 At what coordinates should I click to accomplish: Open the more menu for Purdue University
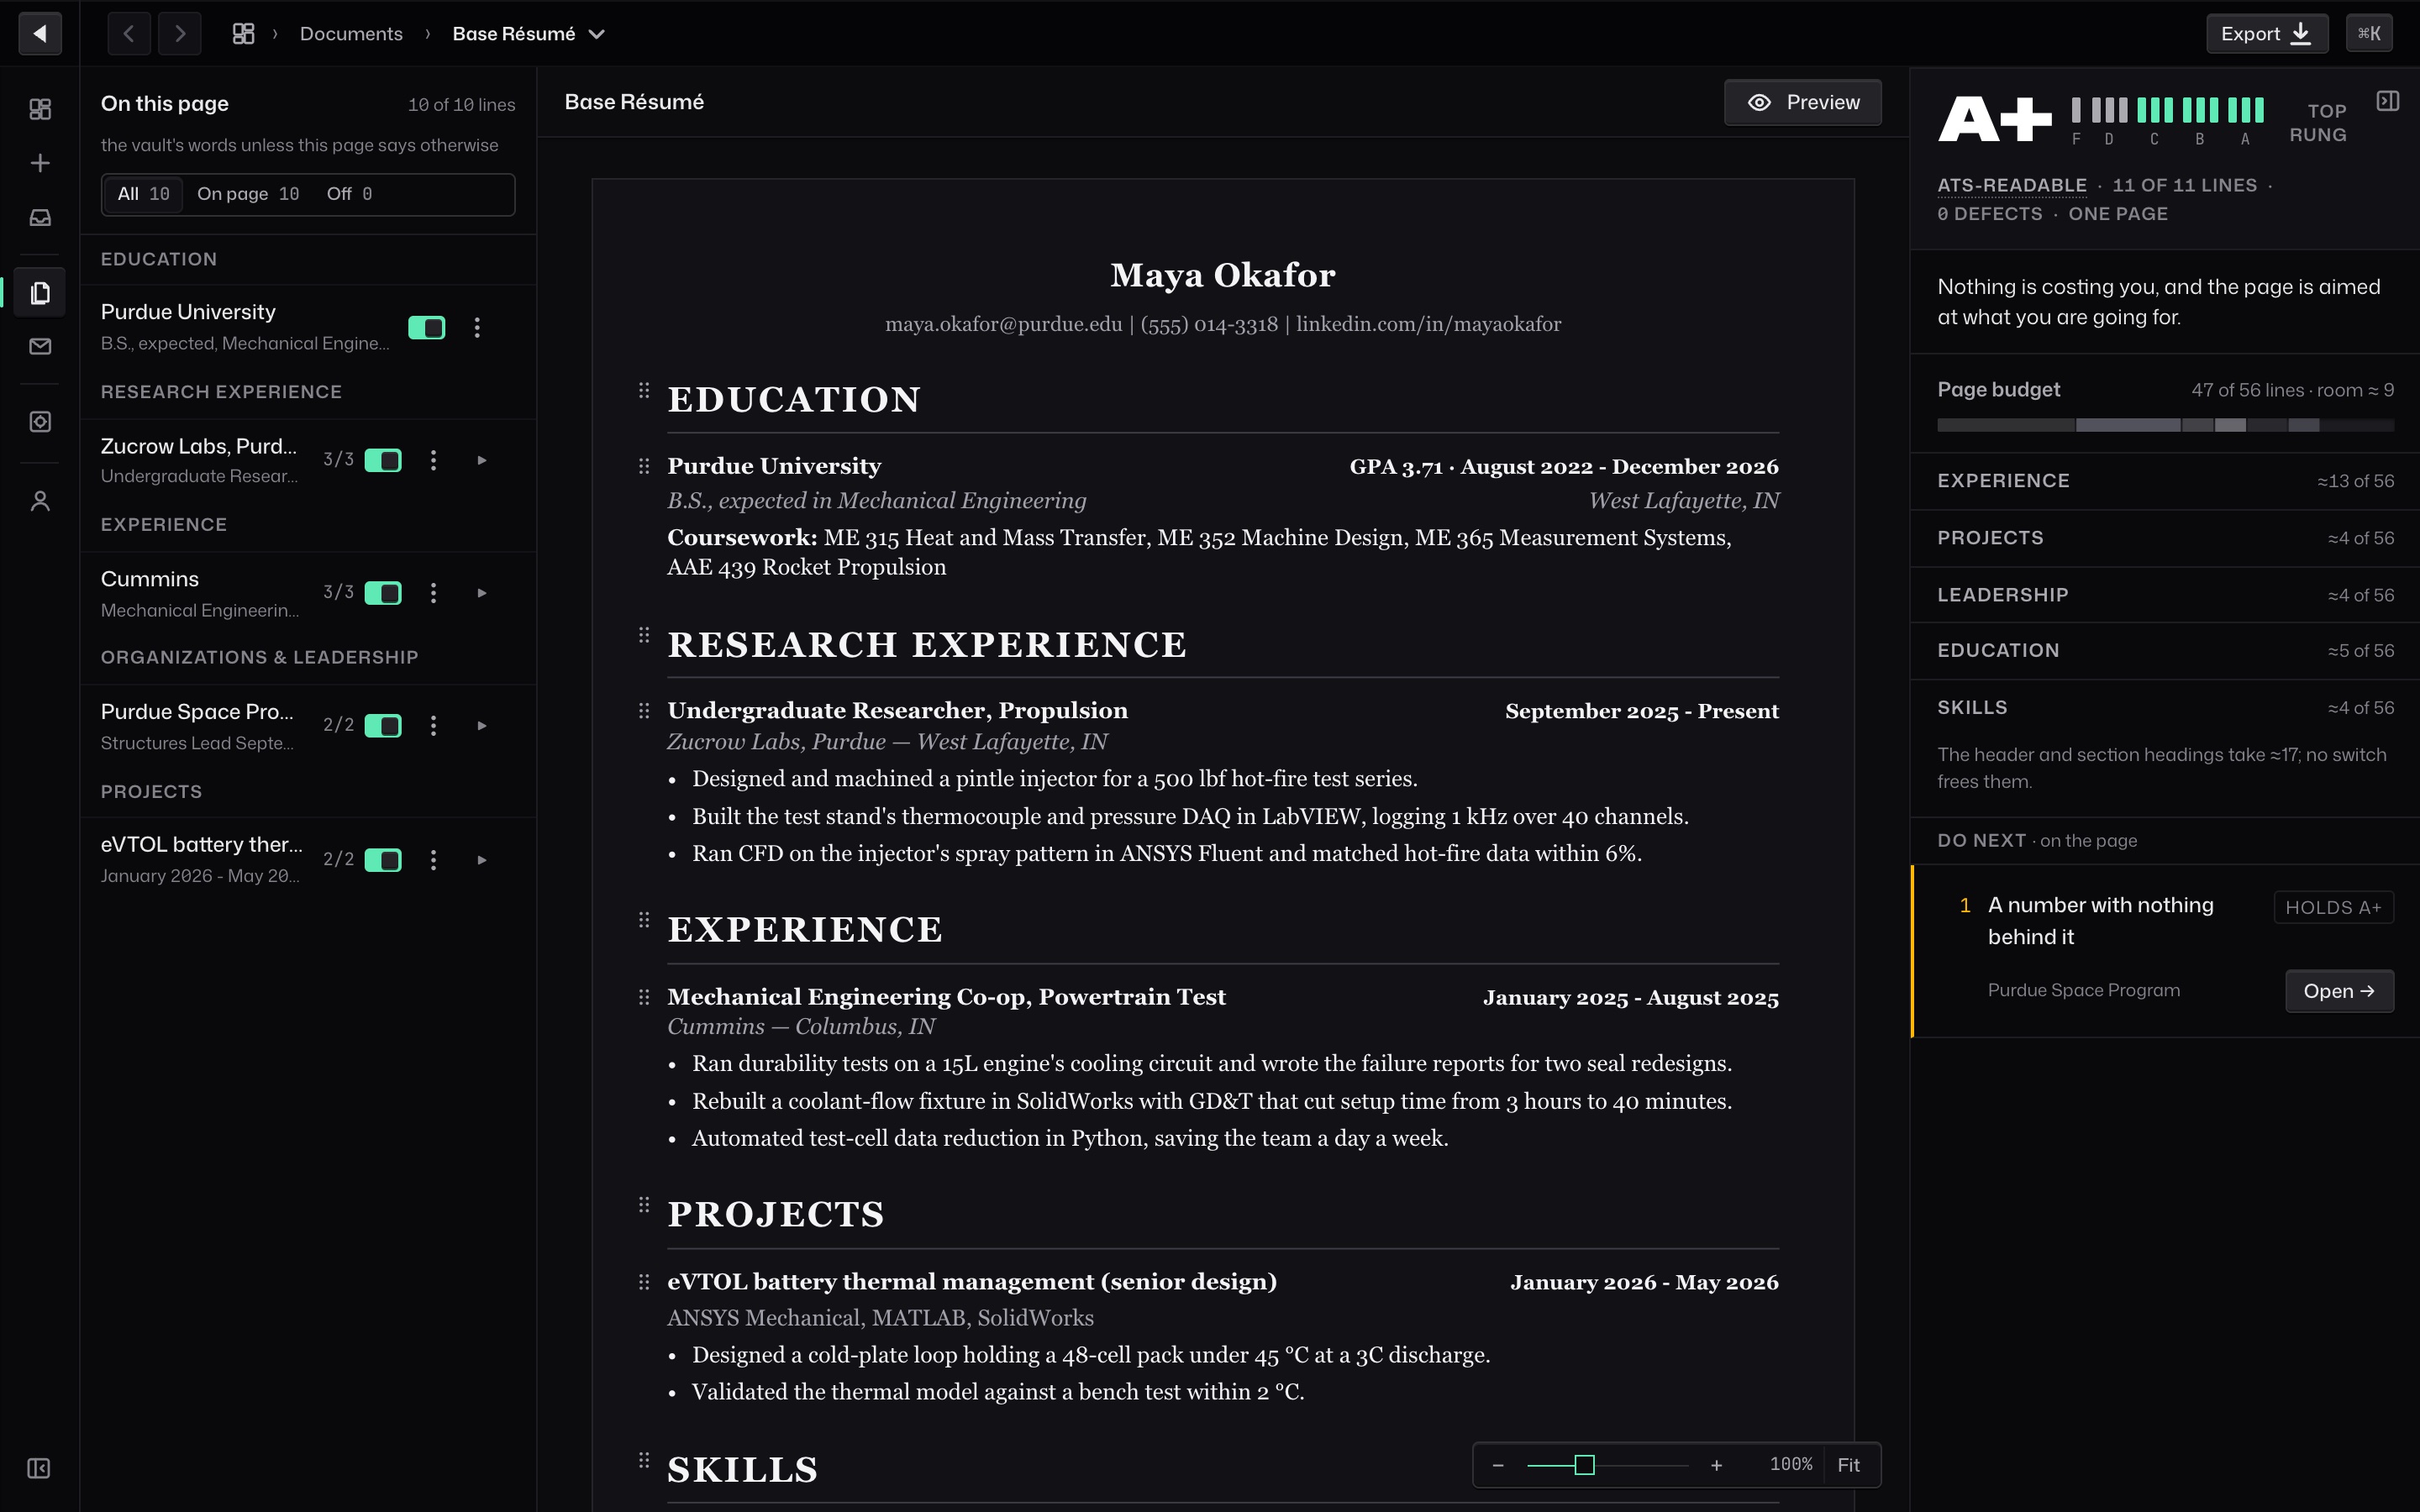click(x=477, y=327)
